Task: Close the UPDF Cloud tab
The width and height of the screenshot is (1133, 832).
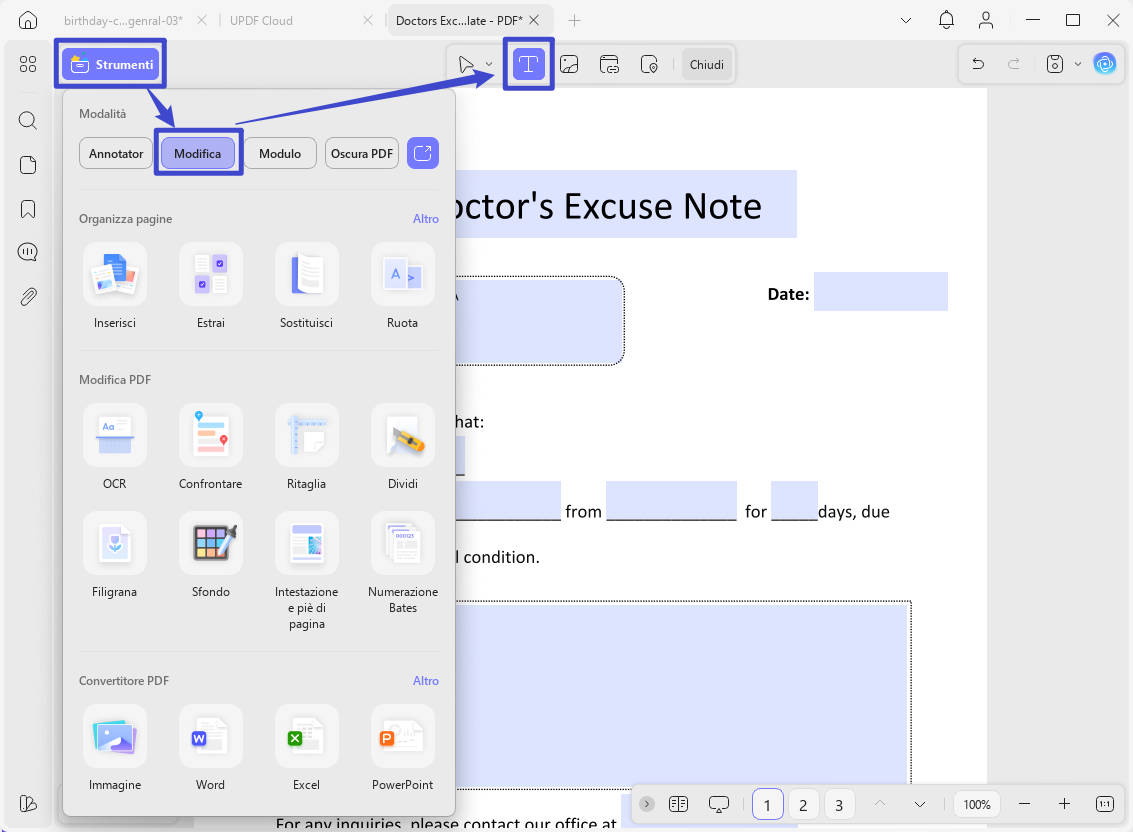Action: [368, 20]
